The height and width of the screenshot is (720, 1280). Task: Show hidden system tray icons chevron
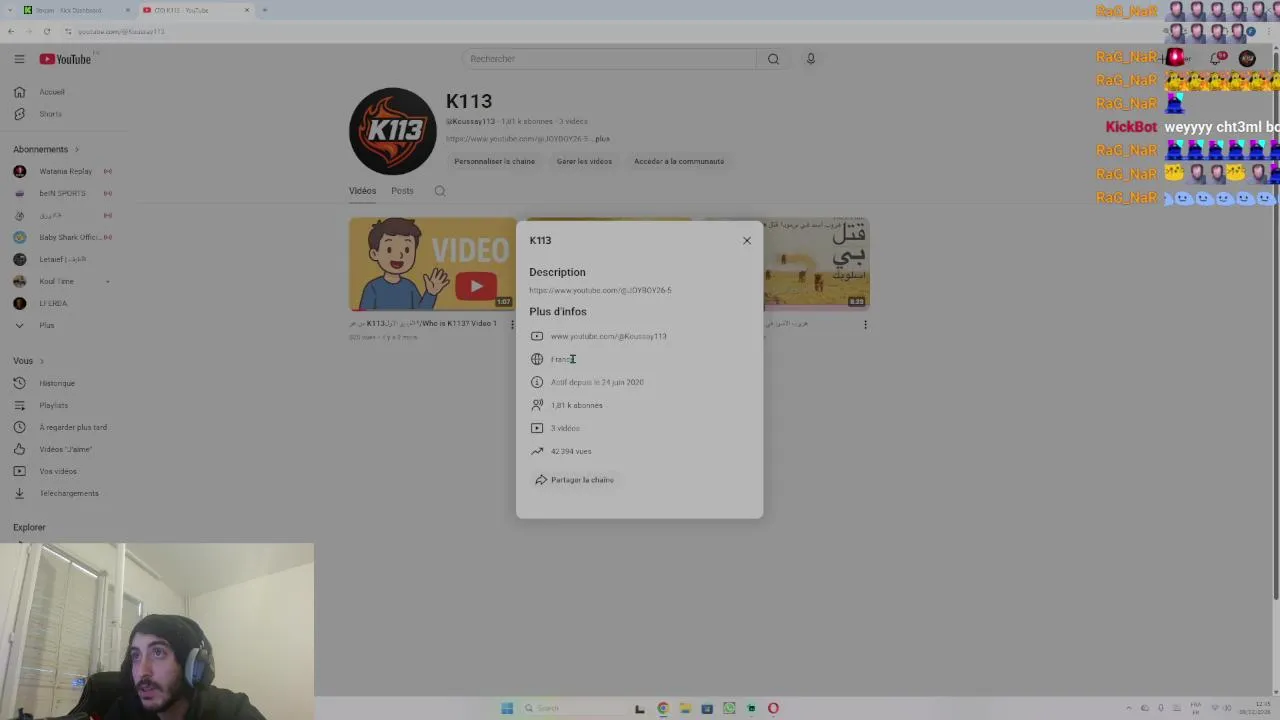click(x=1129, y=708)
